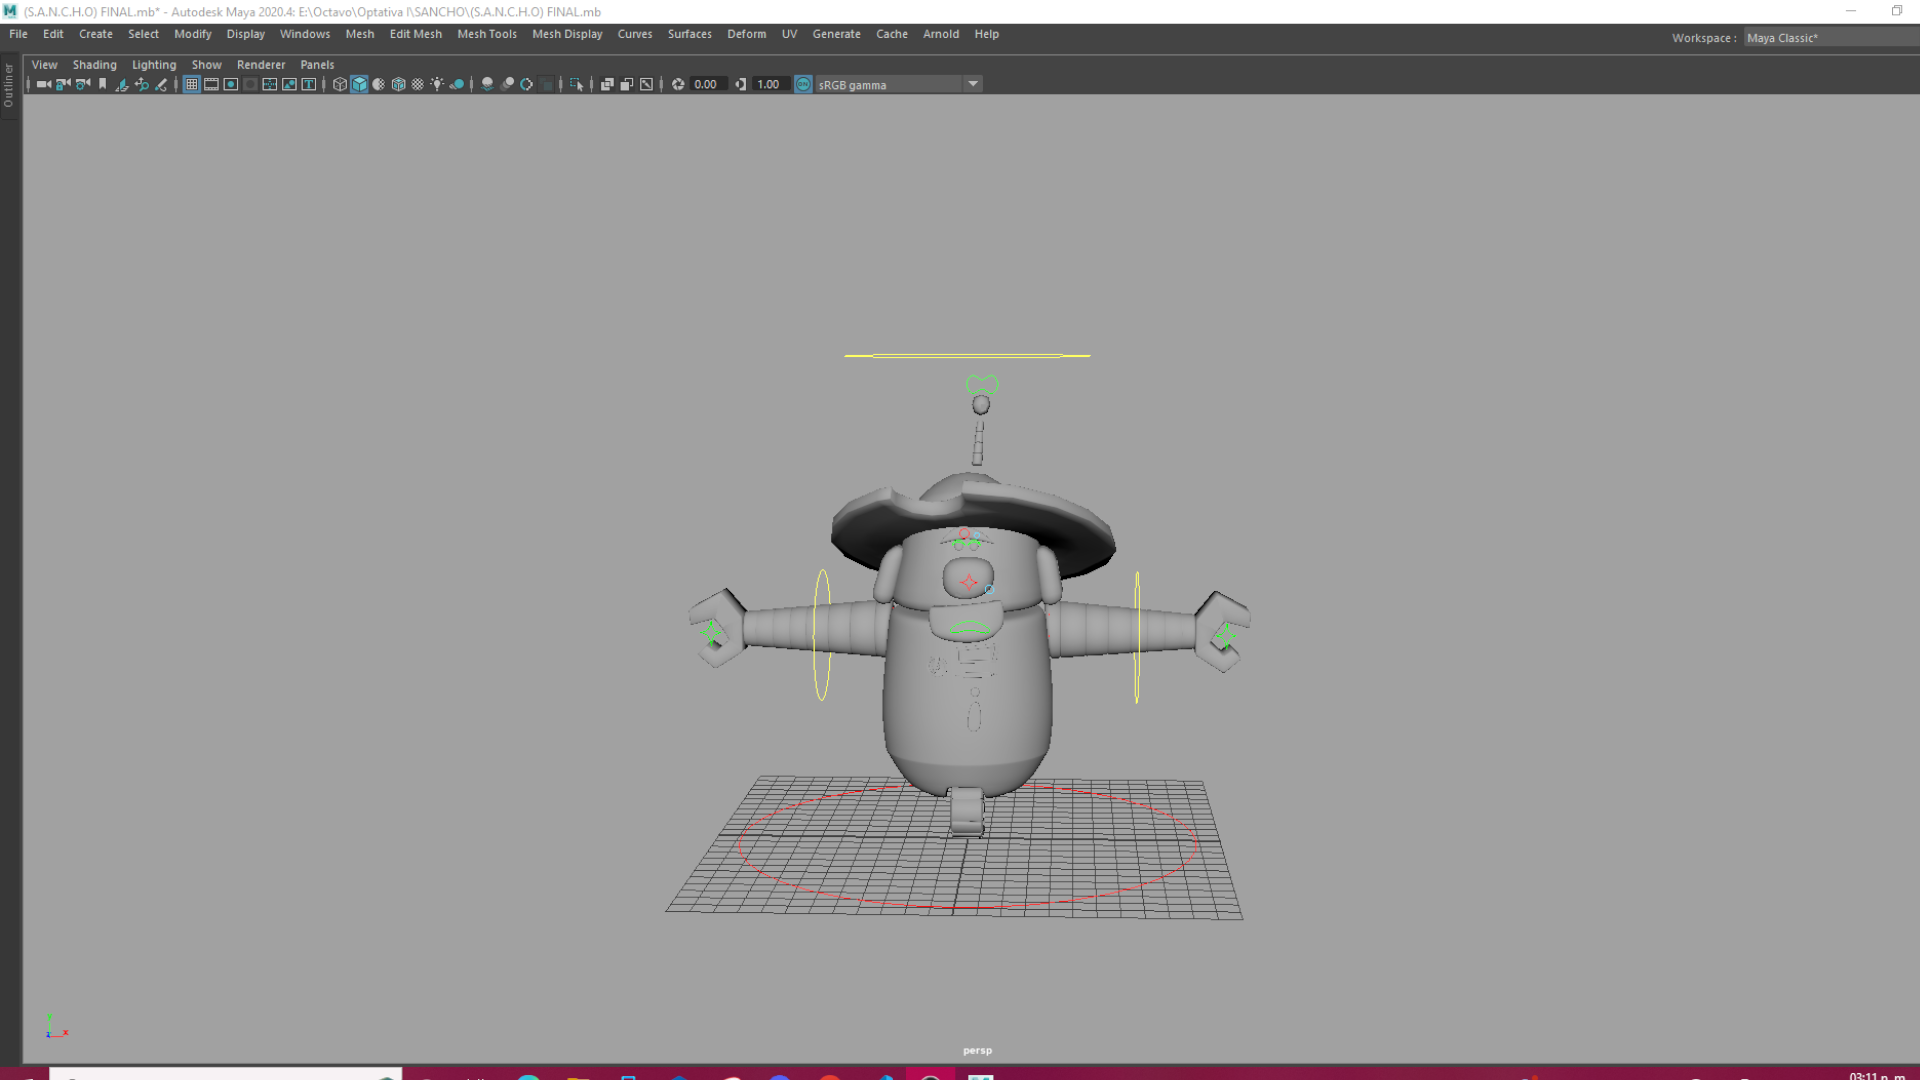This screenshot has height=1080, width=1920.
Task: Click the gamma value field 1.00
Action: 769,85
